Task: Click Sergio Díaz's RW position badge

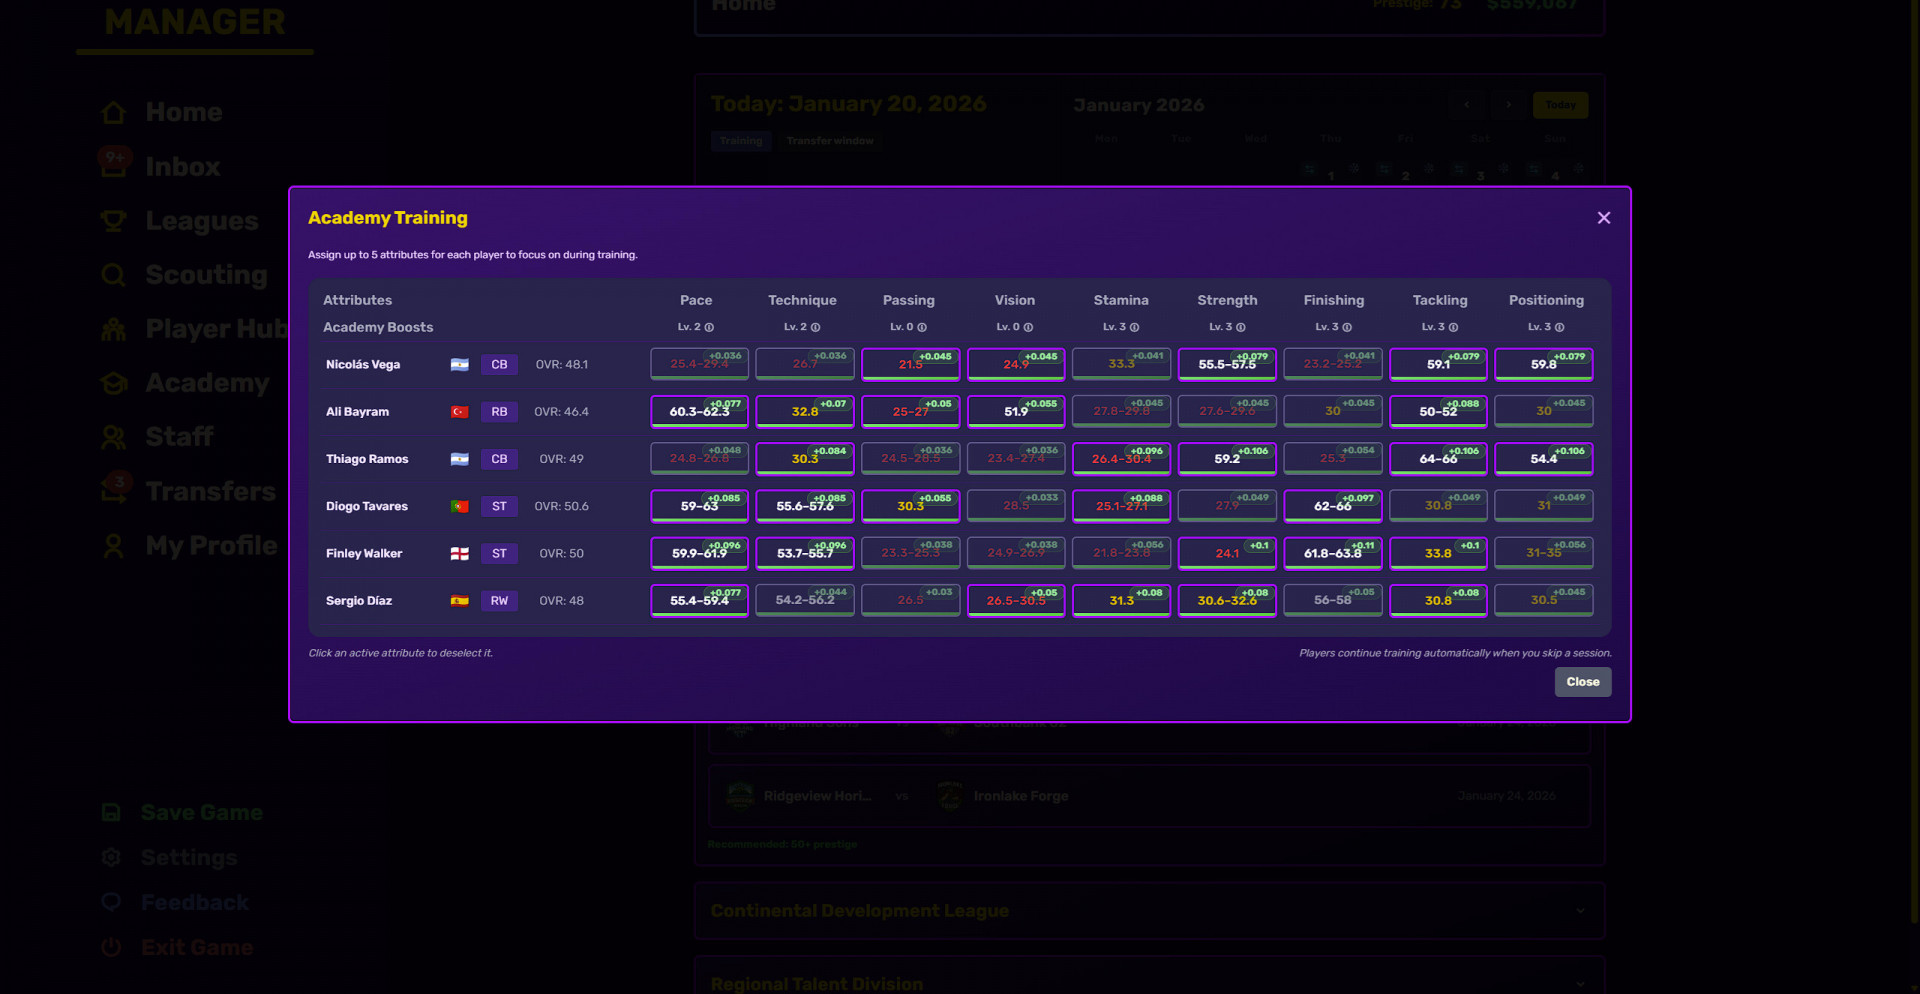Action: (499, 601)
